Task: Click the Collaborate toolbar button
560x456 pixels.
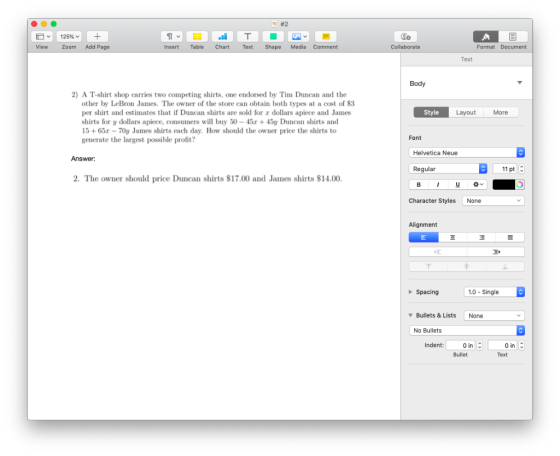Action: tap(405, 36)
